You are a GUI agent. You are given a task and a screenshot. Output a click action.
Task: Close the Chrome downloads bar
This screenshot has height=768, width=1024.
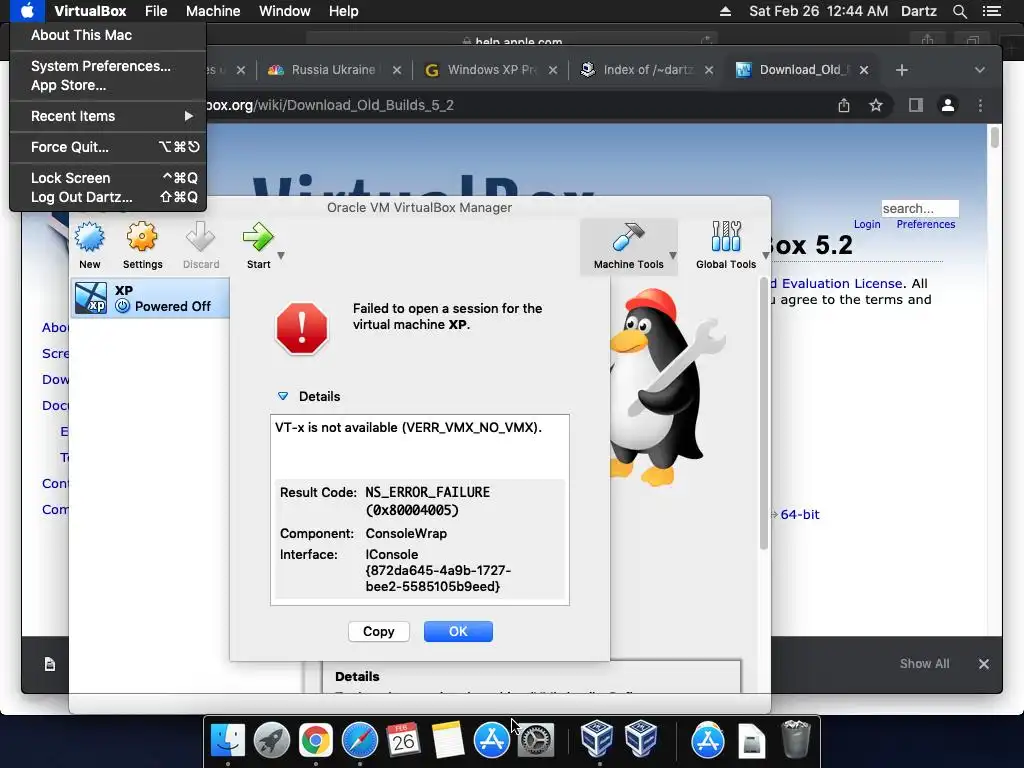(x=984, y=664)
